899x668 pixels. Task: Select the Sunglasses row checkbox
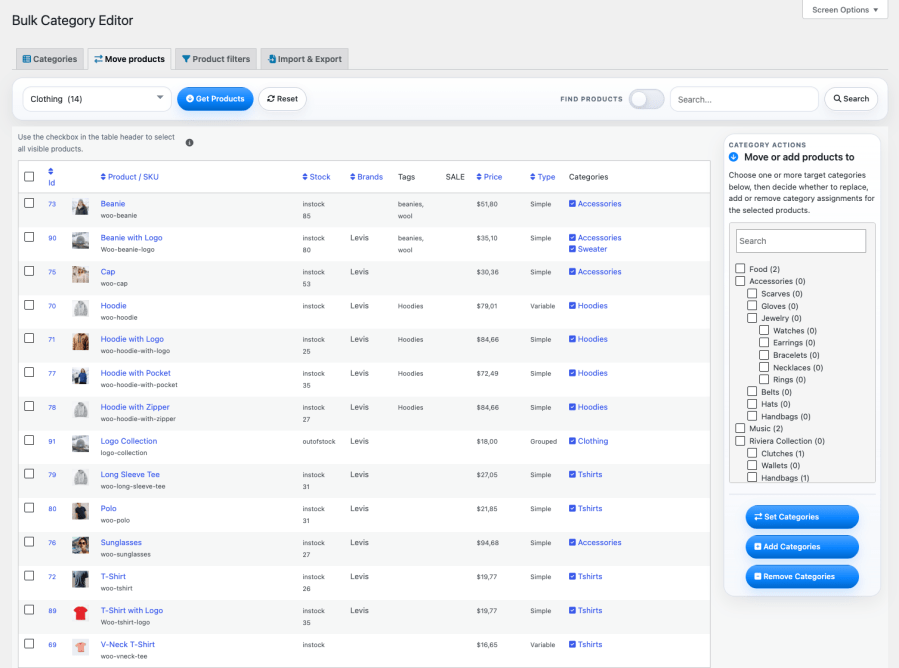tap(29, 542)
